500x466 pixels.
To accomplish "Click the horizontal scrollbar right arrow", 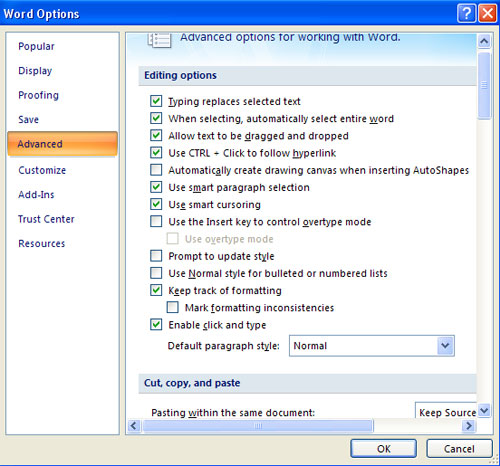I will (469, 425).
